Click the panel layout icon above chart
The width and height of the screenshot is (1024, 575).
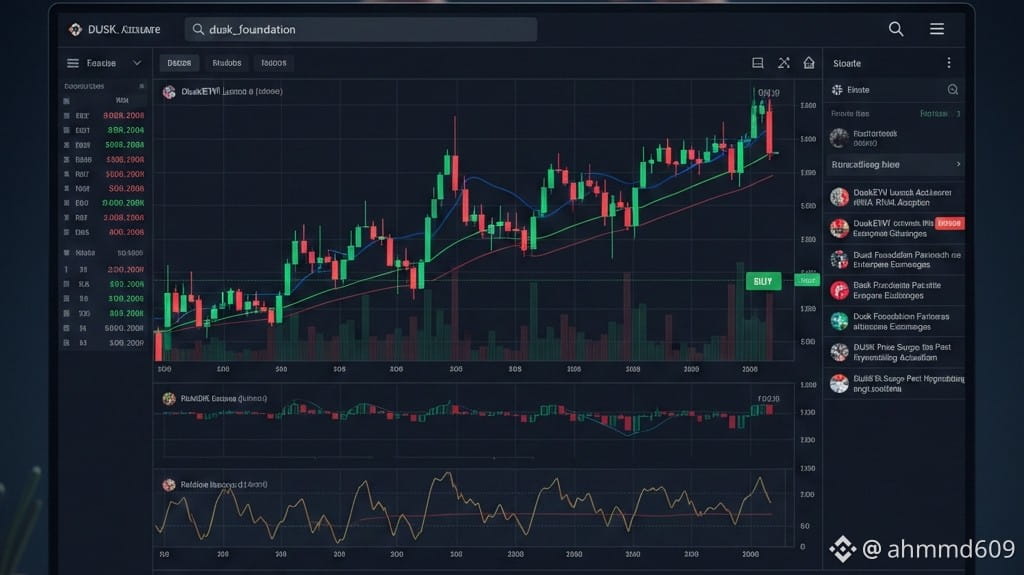click(758, 63)
